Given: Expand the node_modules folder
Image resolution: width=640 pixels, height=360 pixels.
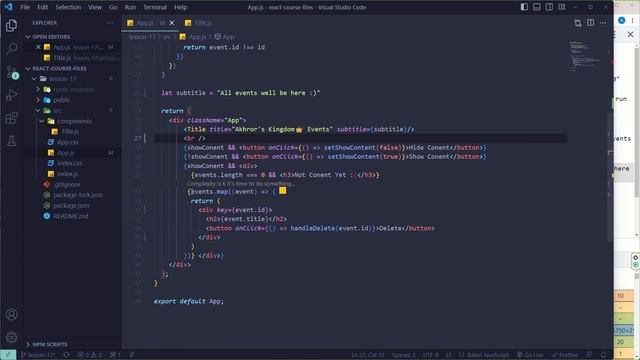Looking at the screenshot, I should tap(73, 89).
